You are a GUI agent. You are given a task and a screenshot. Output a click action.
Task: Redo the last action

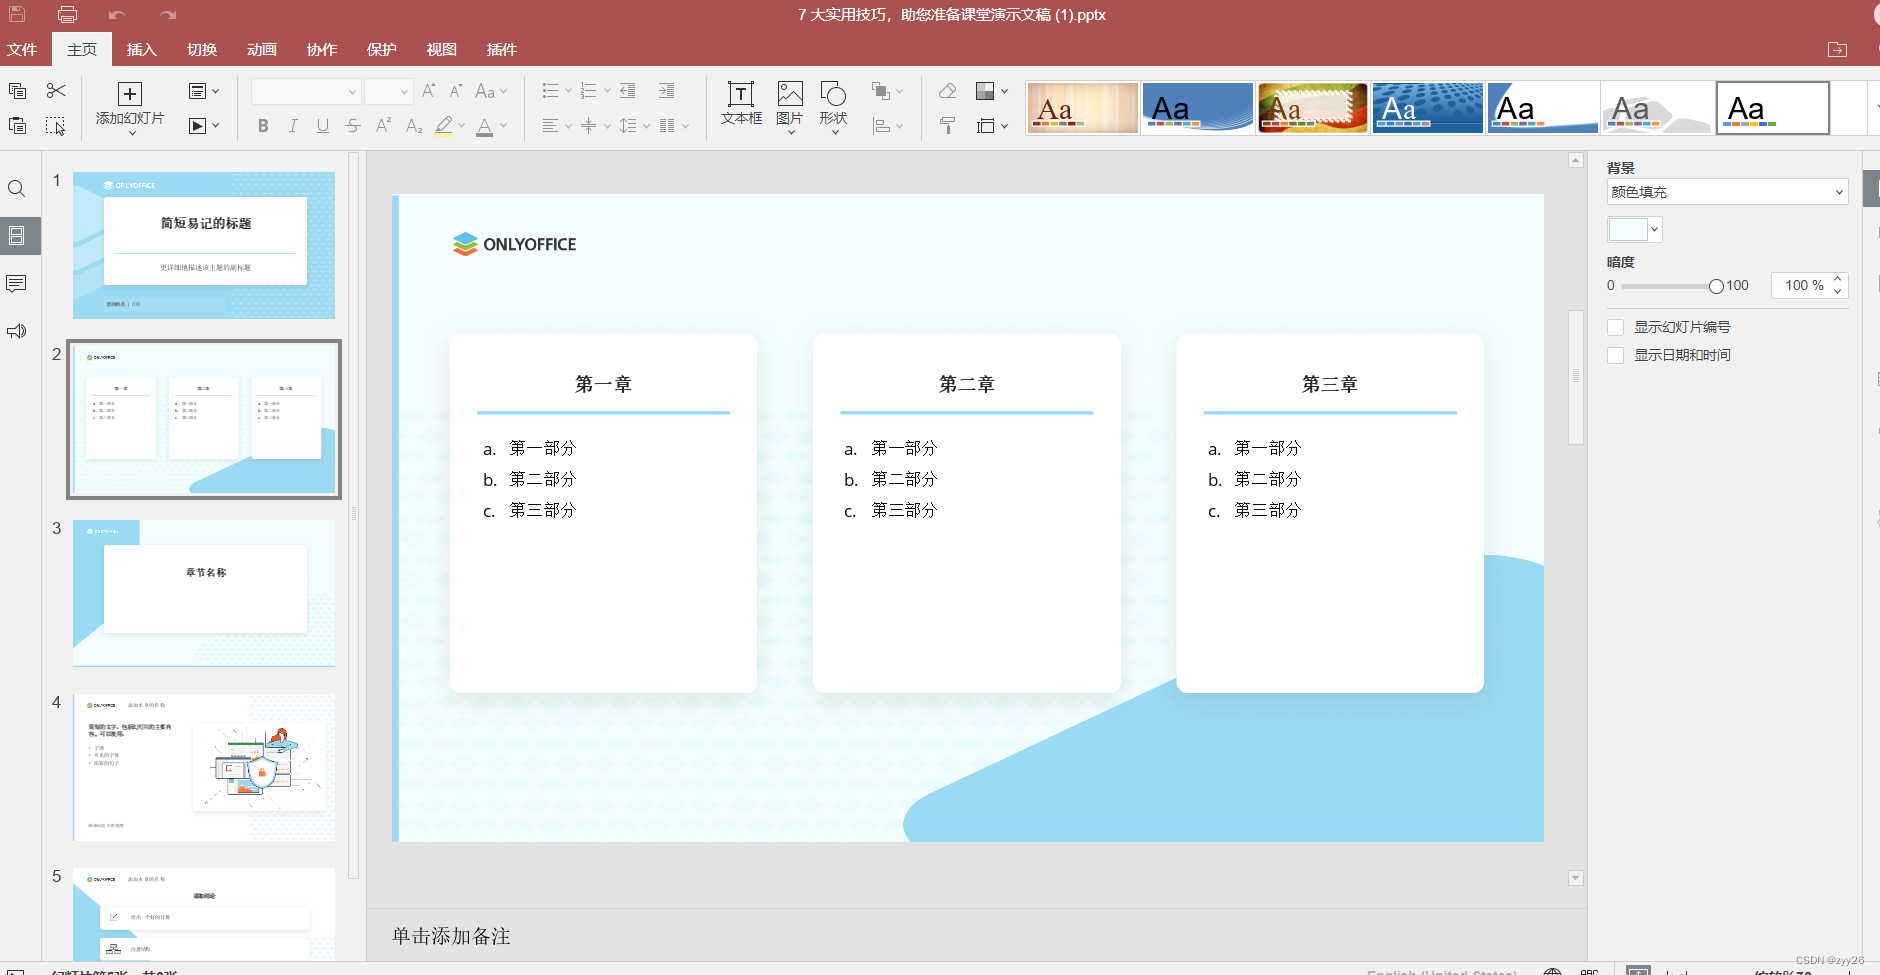[168, 15]
